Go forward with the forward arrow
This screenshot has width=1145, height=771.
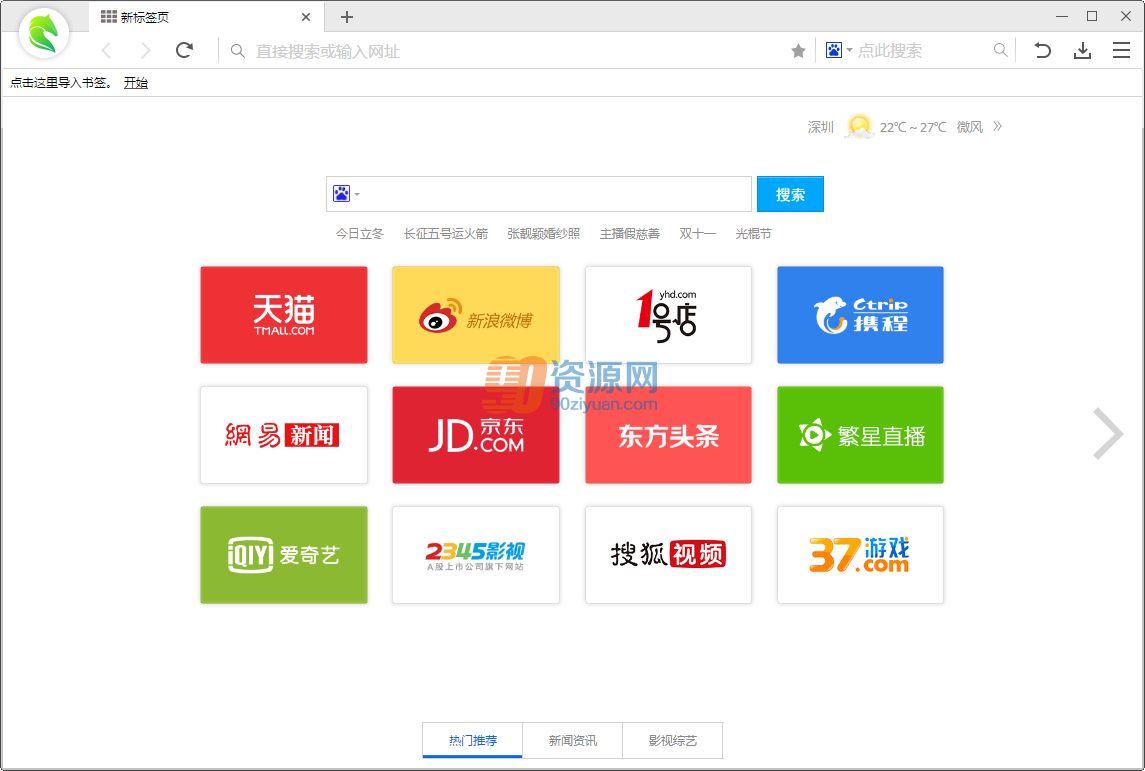[145, 50]
